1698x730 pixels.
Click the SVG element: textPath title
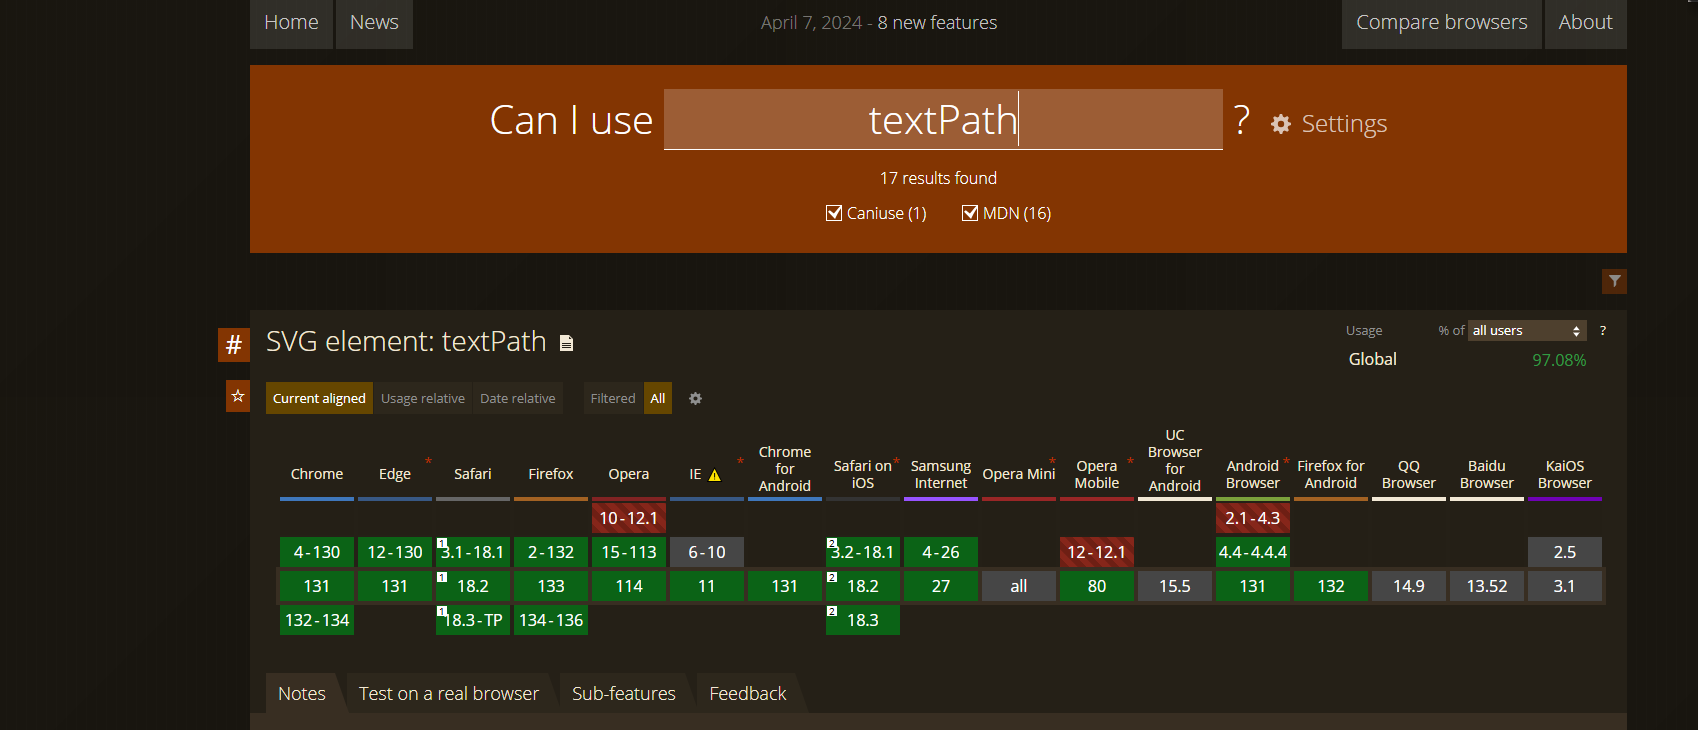[406, 342]
